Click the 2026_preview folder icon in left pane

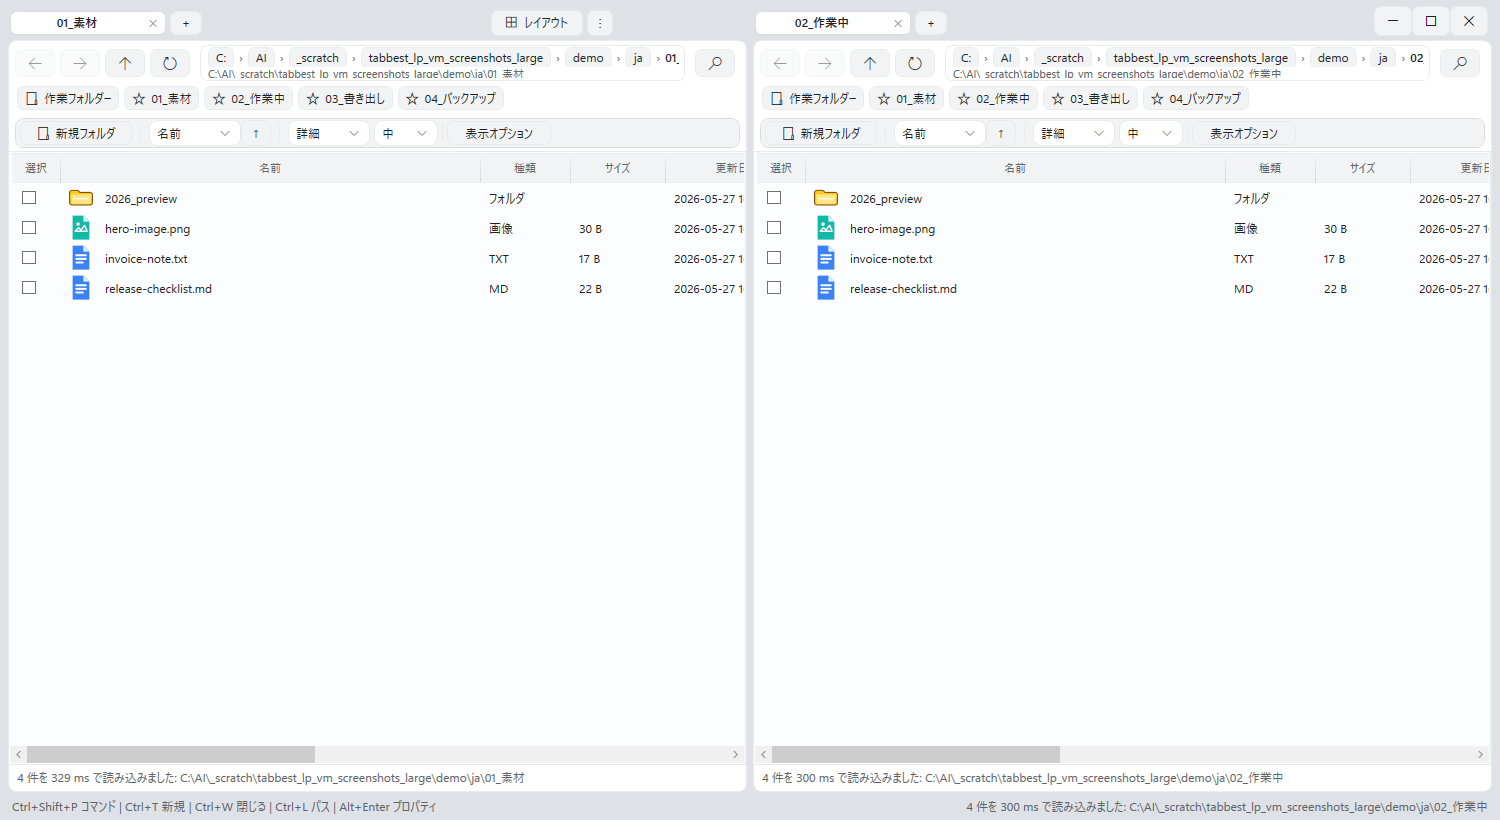point(81,198)
